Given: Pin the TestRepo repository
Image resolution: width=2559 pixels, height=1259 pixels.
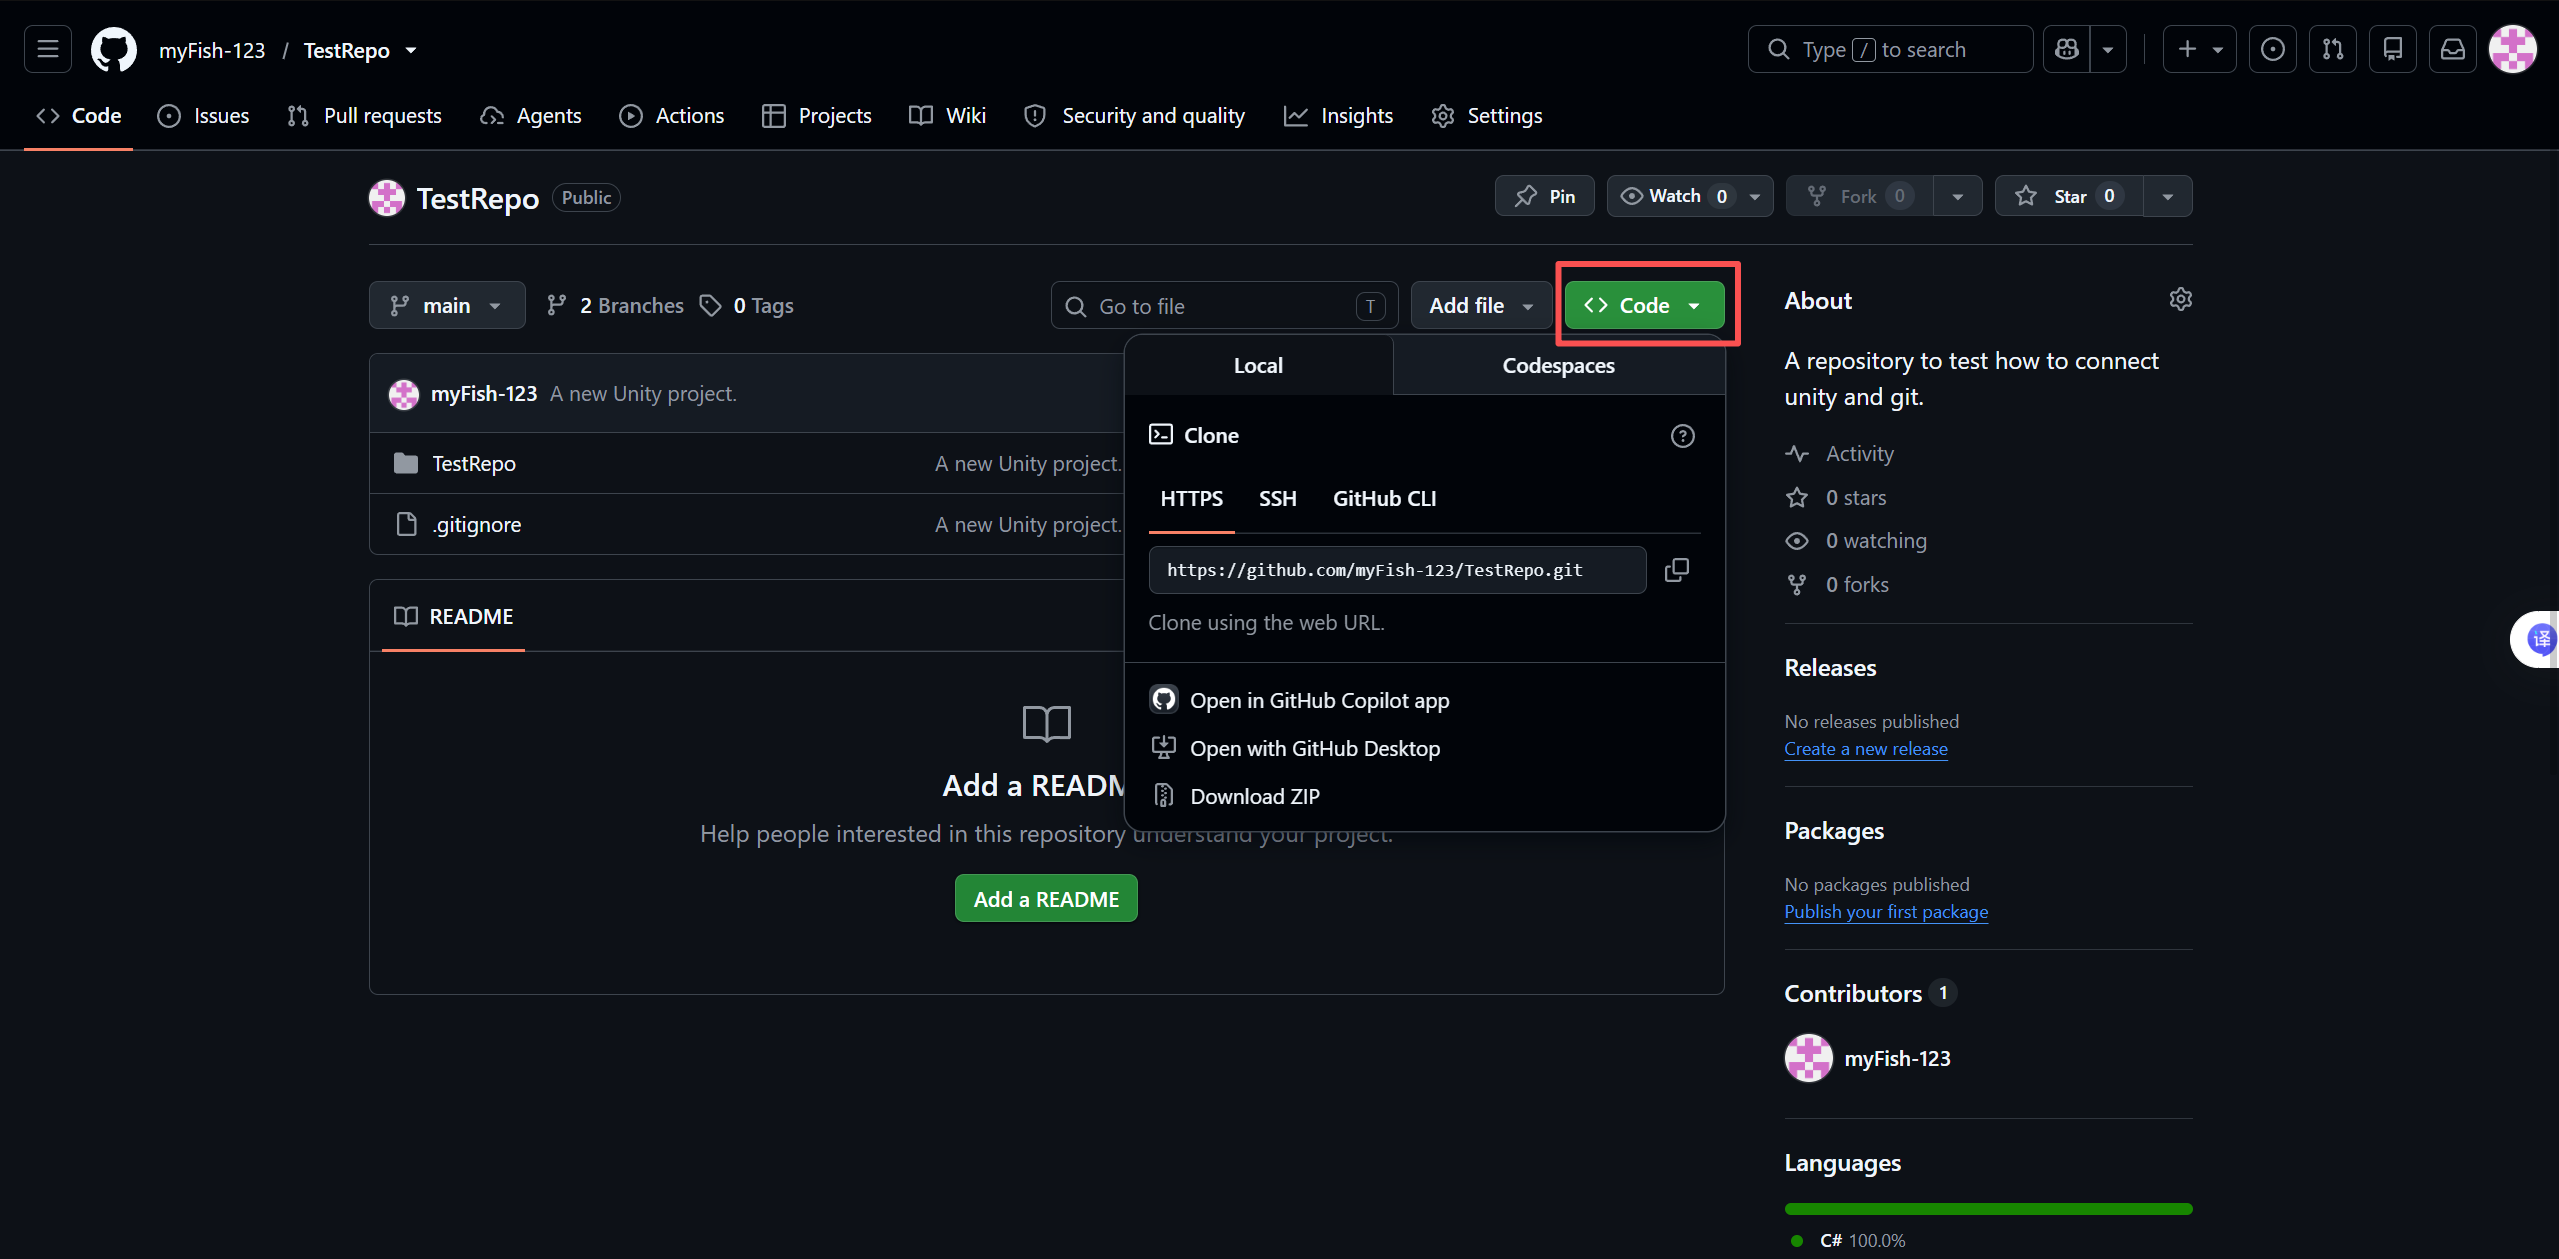Looking at the screenshot, I should pos(1544,196).
